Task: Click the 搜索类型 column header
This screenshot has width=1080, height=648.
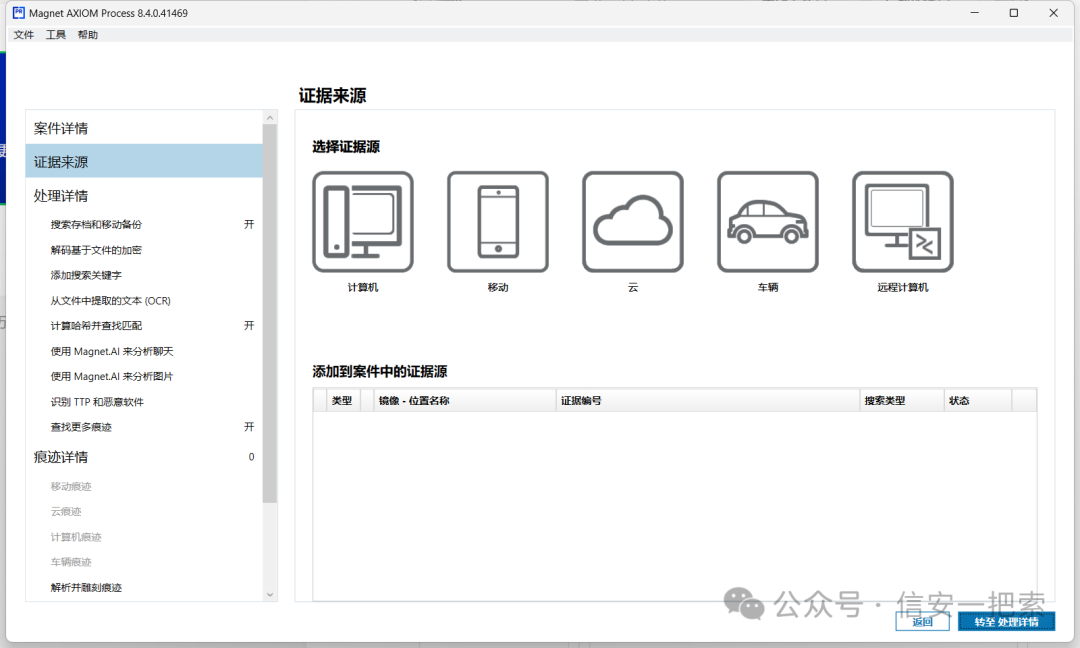Action: tap(902, 400)
